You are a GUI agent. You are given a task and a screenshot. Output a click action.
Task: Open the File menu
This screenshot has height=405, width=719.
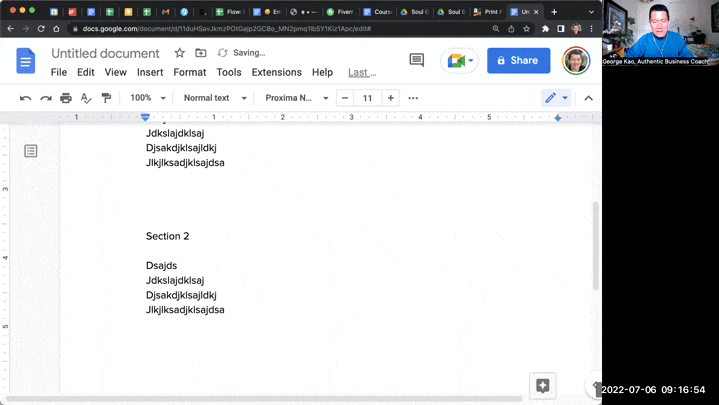[x=59, y=72]
